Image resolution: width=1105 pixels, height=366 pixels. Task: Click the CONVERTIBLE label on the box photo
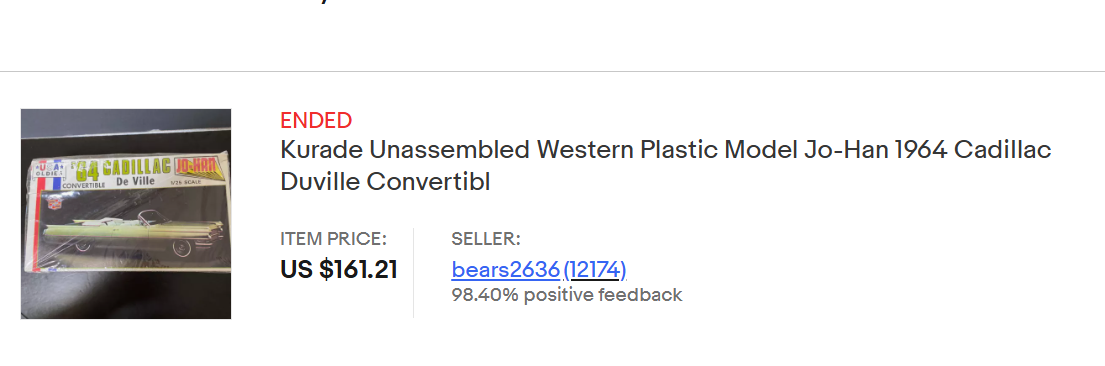click(84, 185)
